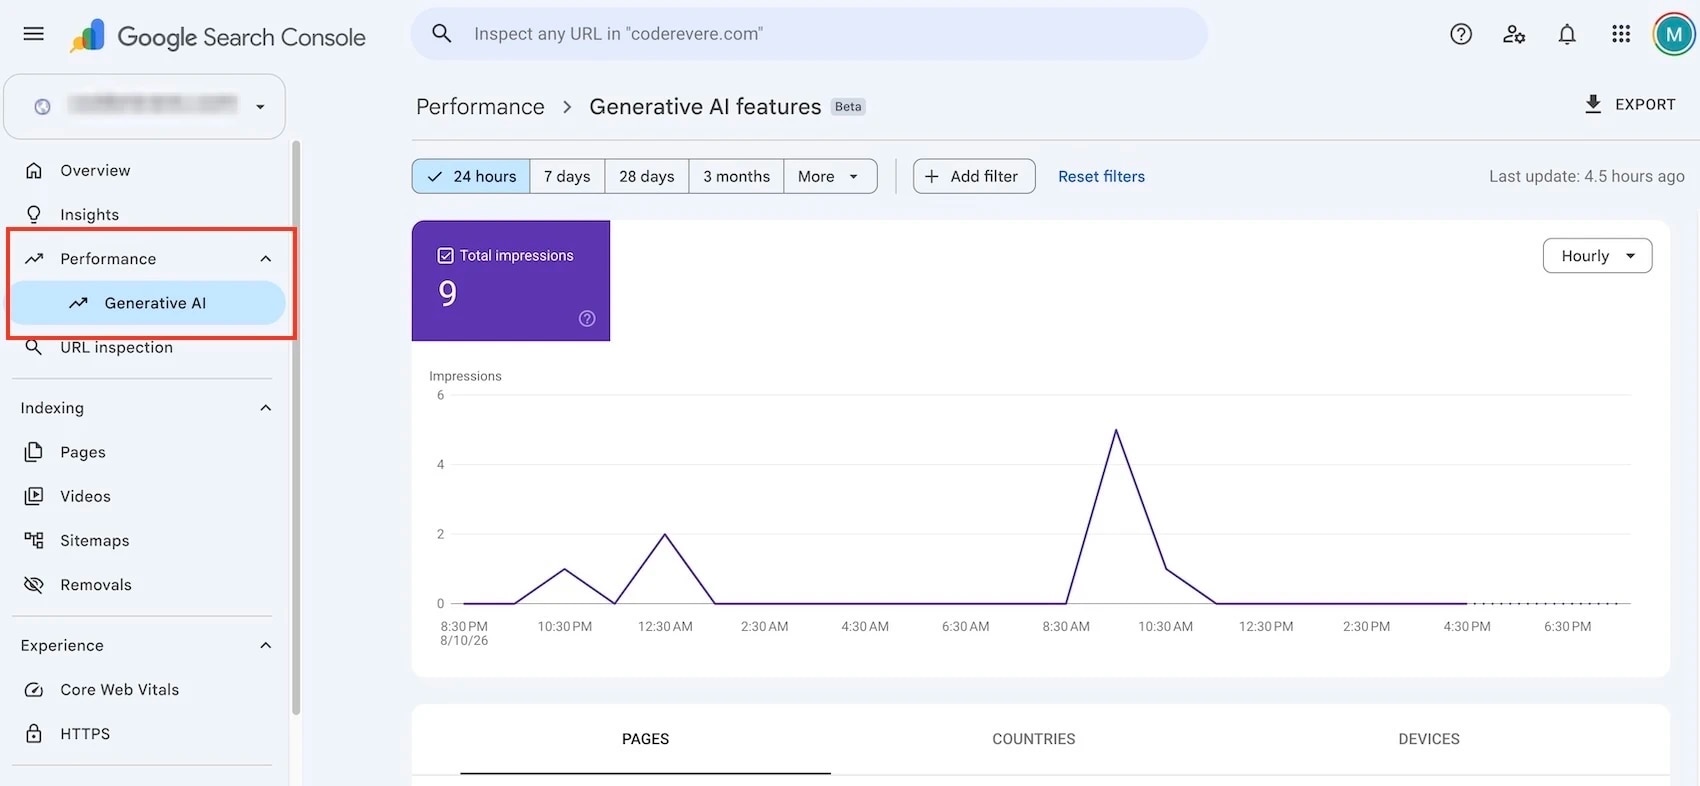Click the Google Search Console logo
The width and height of the screenshot is (1700, 786).
coord(217,37)
